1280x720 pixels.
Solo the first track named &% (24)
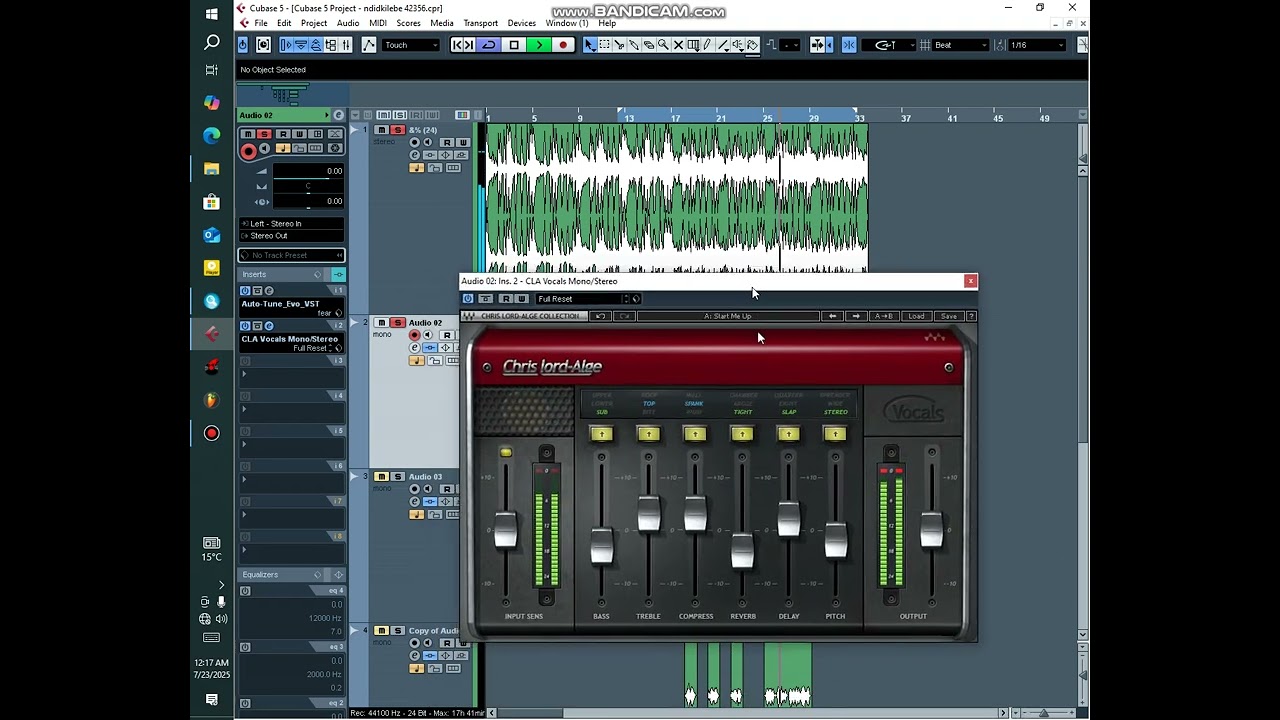[x=397, y=130]
